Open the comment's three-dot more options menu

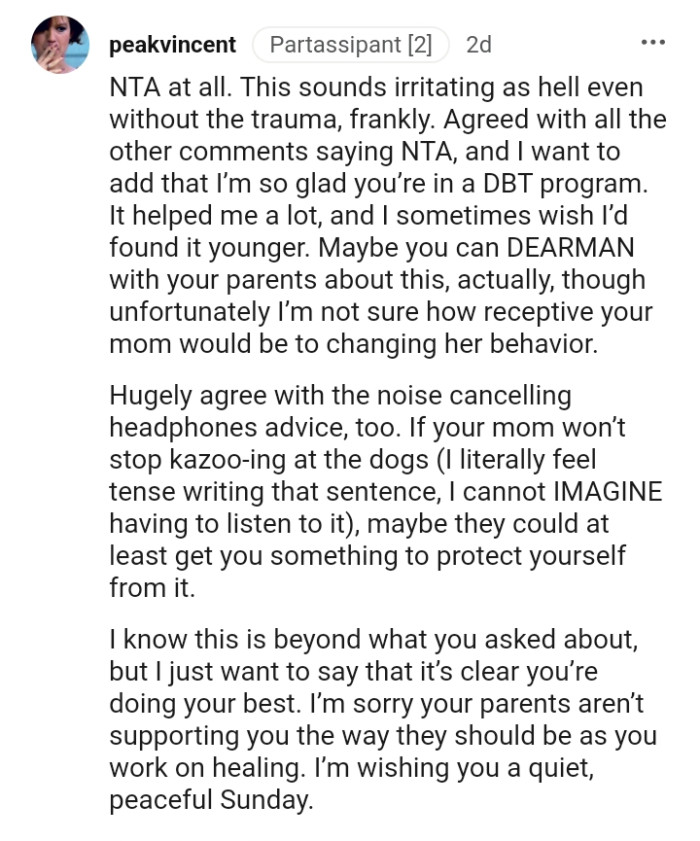click(653, 42)
